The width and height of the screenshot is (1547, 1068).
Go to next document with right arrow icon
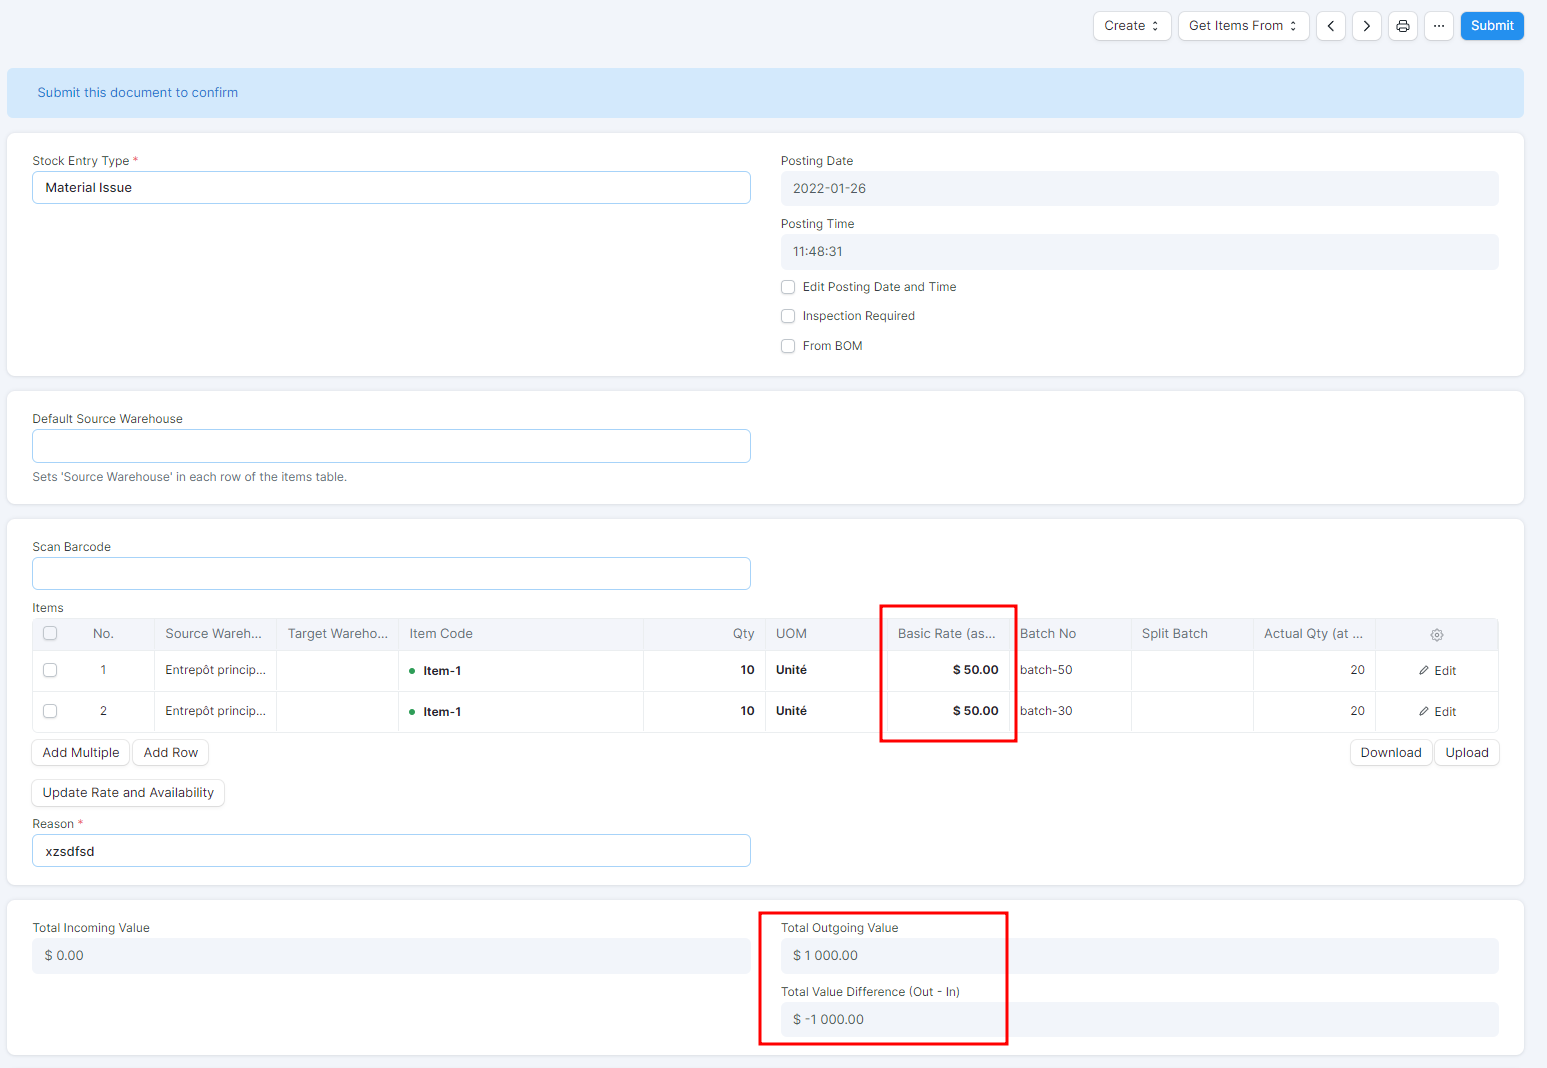click(1366, 25)
